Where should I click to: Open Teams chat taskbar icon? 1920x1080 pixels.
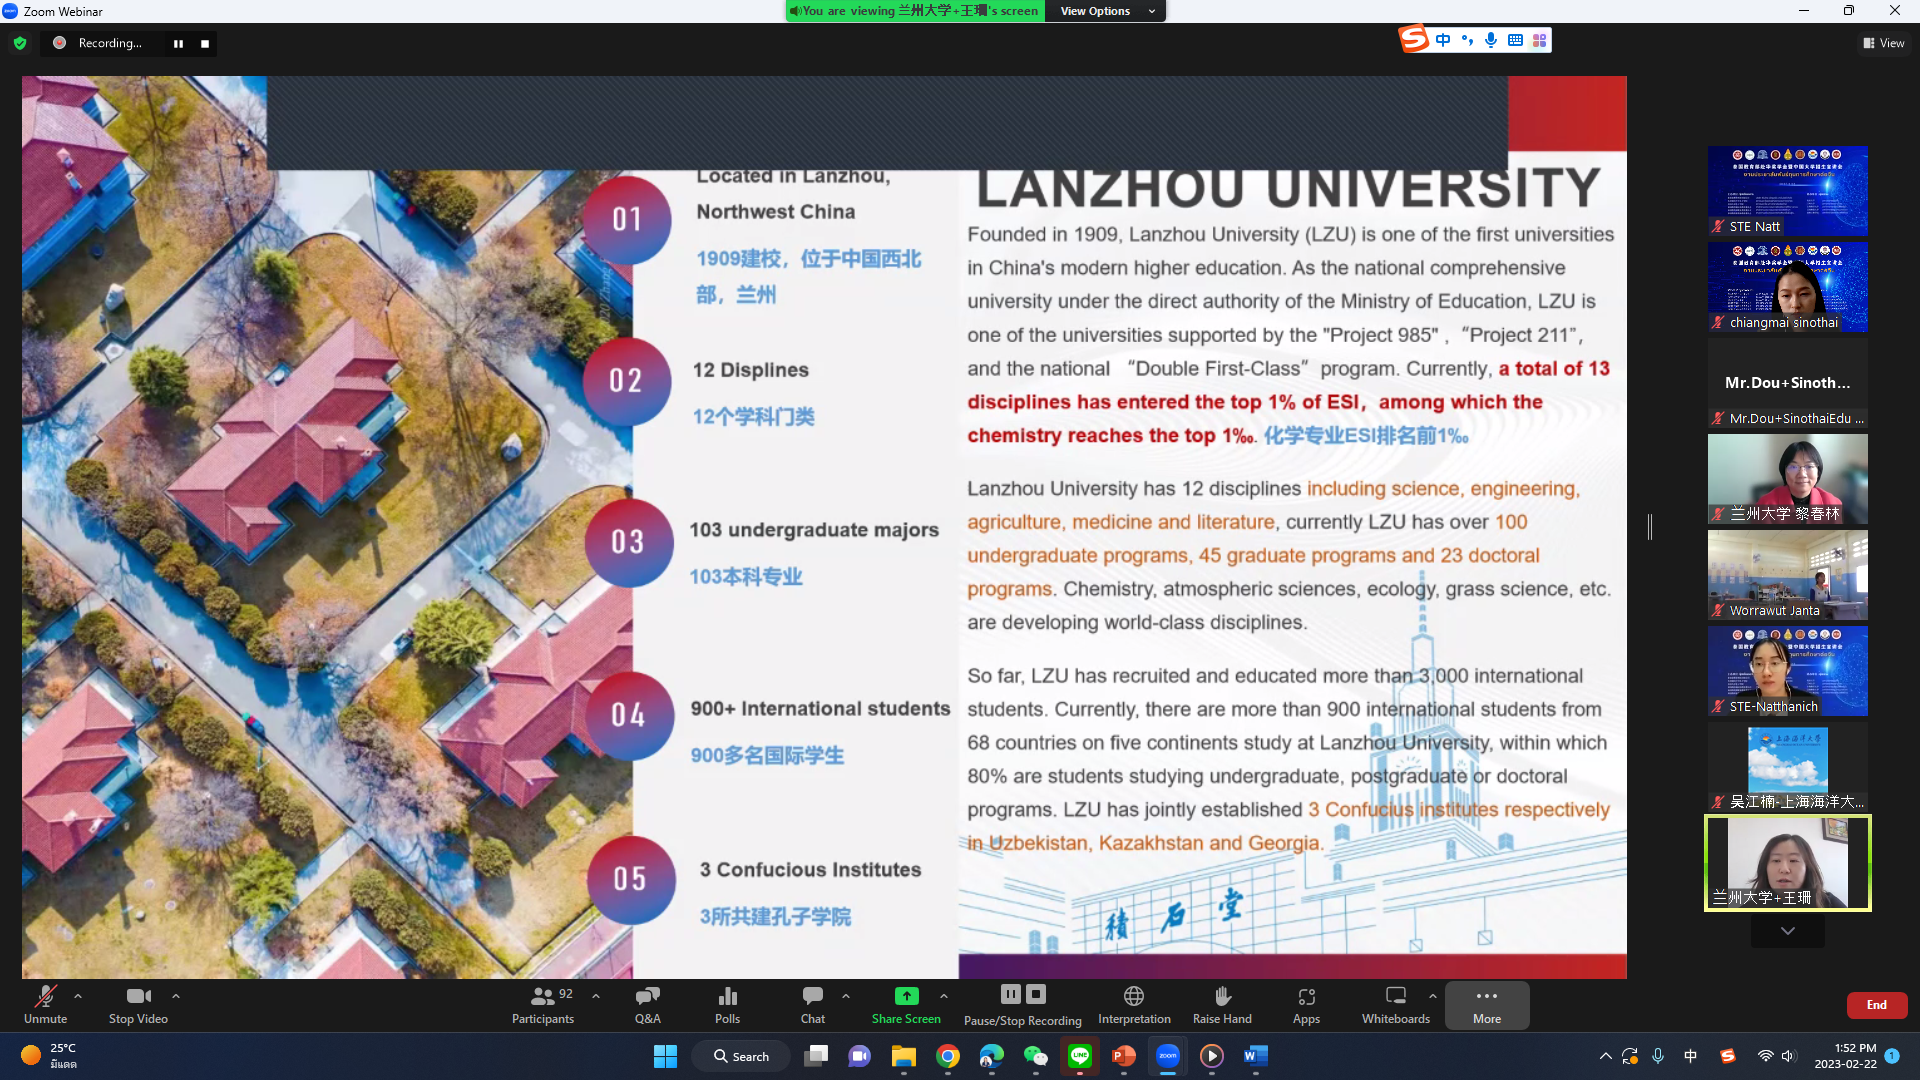[859, 1056]
